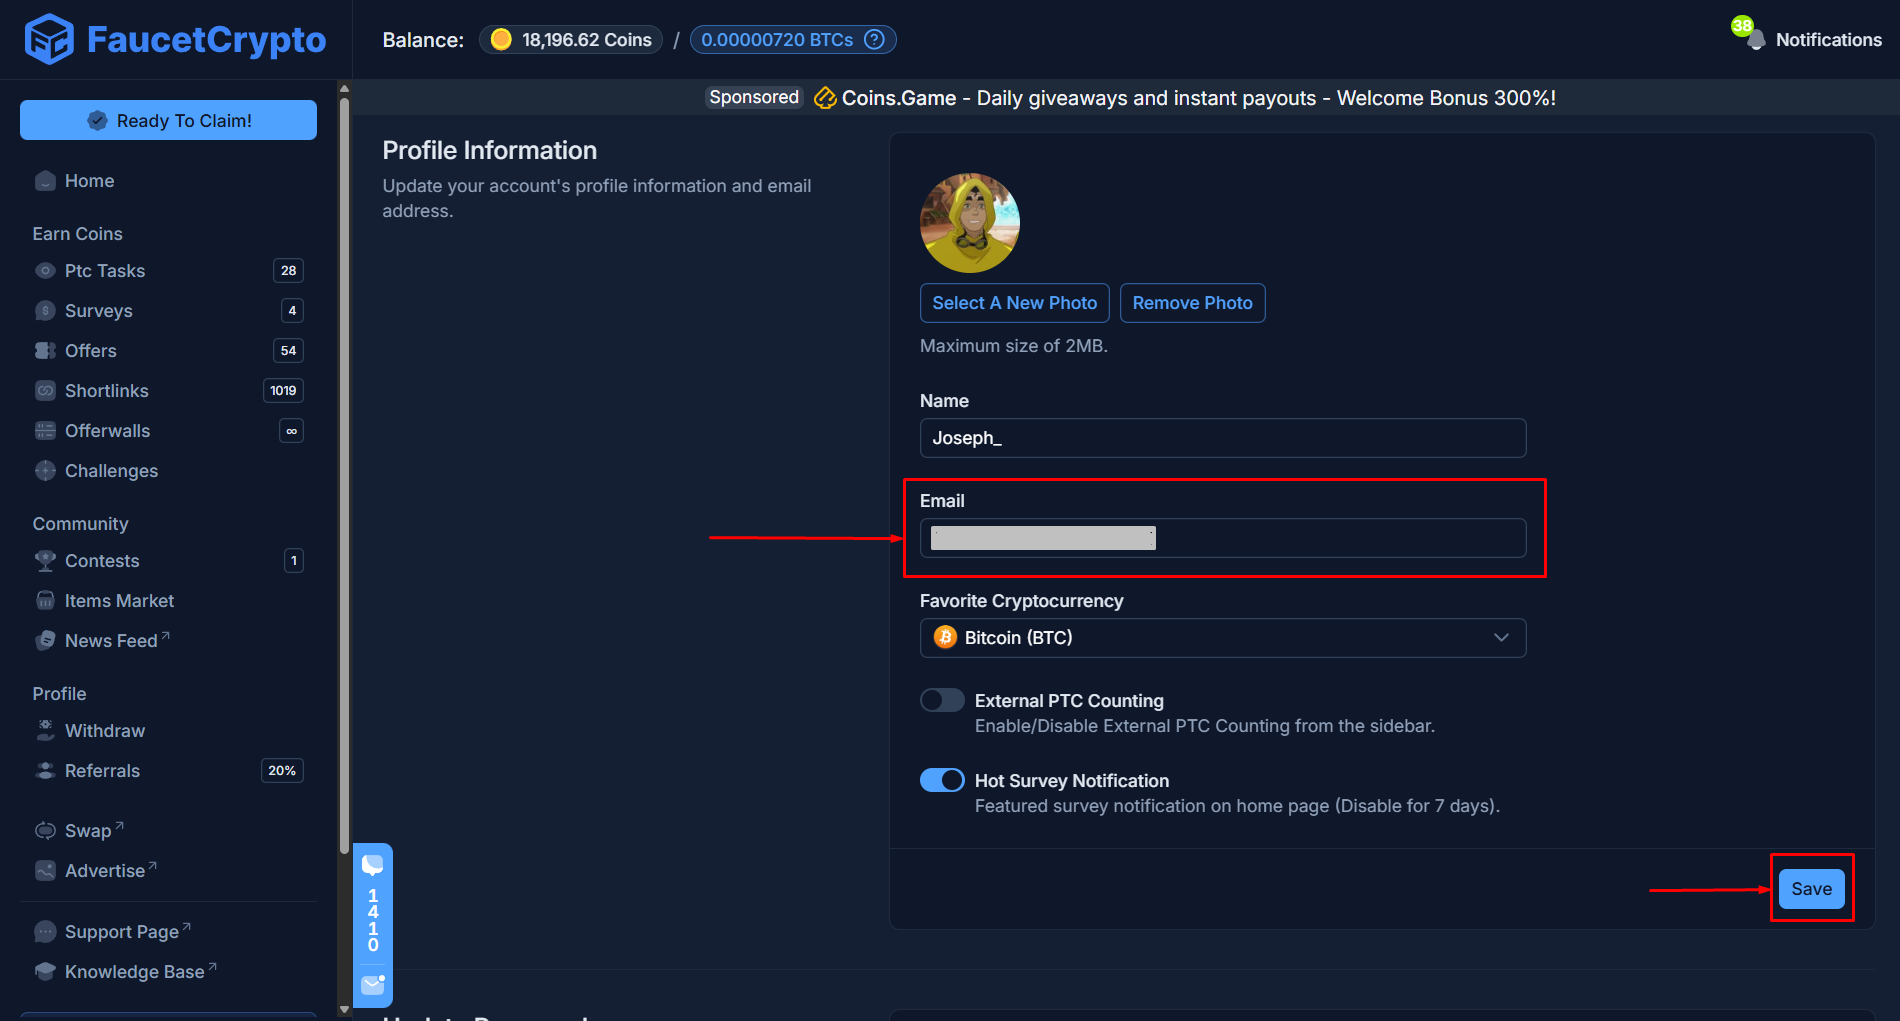This screenshot has width=1900, height=1021.
Task: Select the Challenges icon
Action: pyautogui.click(x=45, y=470)
